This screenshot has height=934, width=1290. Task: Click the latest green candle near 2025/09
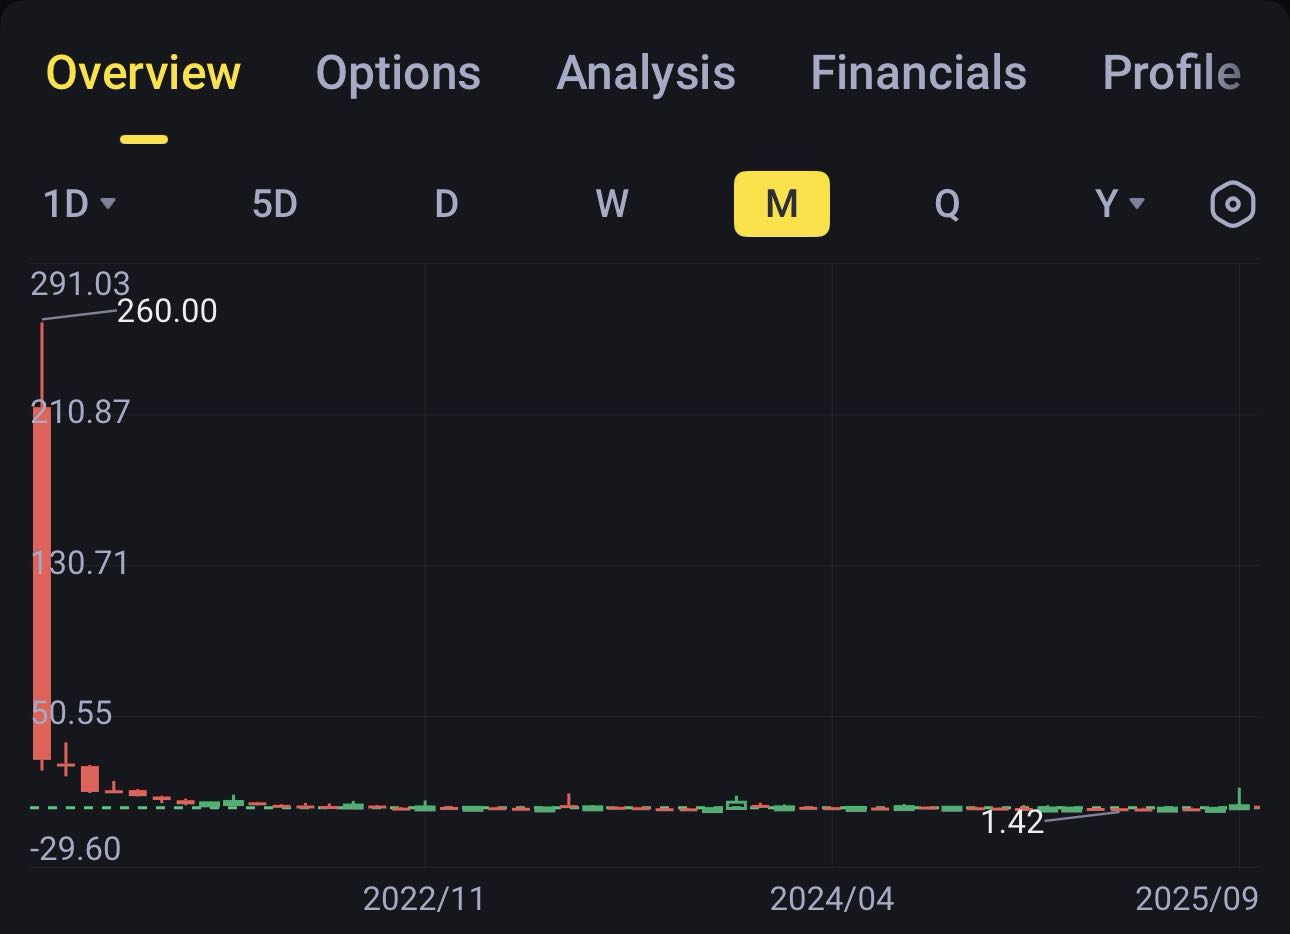coord(1239,802)
